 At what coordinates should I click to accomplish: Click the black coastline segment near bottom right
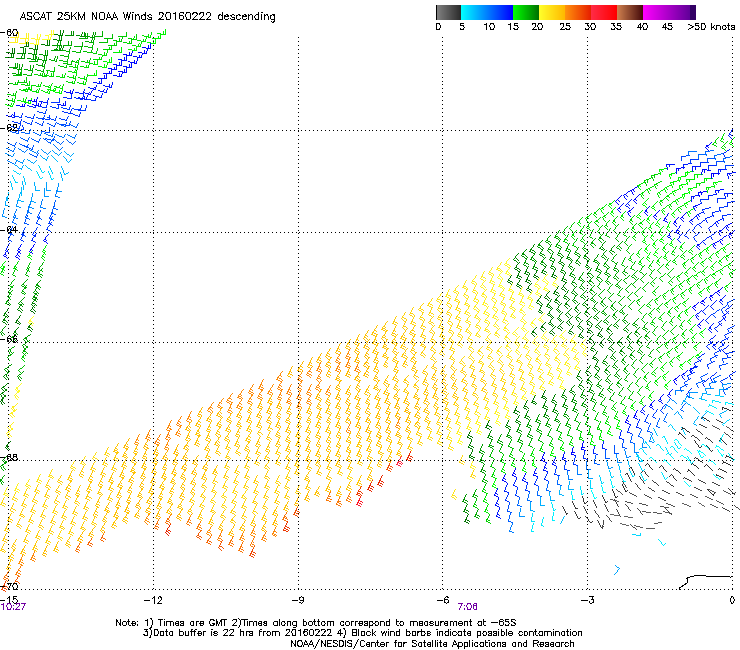(705, 582)
